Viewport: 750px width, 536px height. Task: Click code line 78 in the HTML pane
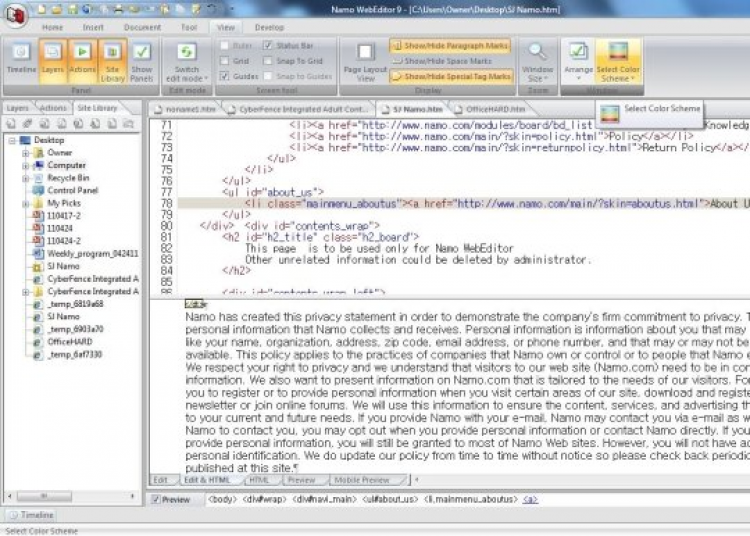pos(463,204)
